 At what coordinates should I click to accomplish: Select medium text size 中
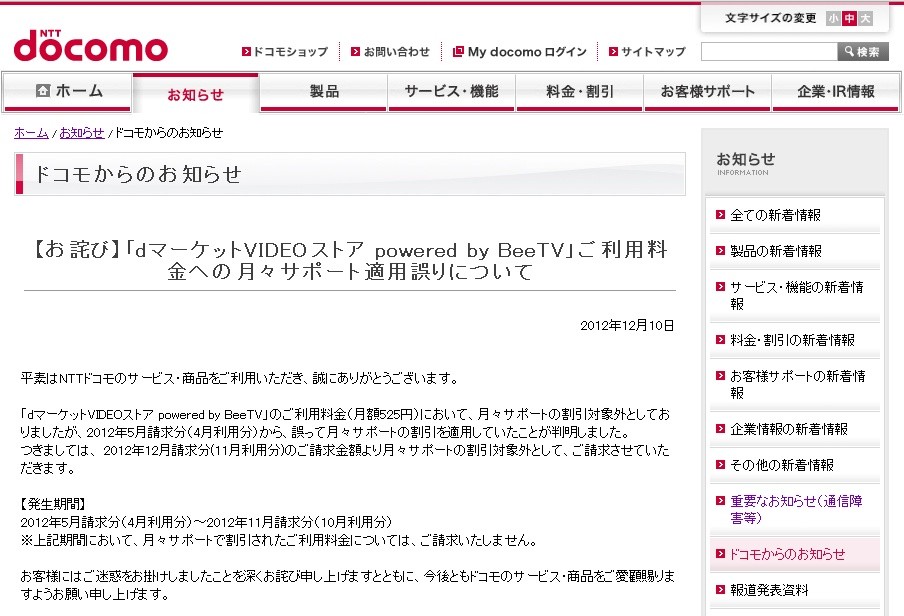click(x=849, y=18)
